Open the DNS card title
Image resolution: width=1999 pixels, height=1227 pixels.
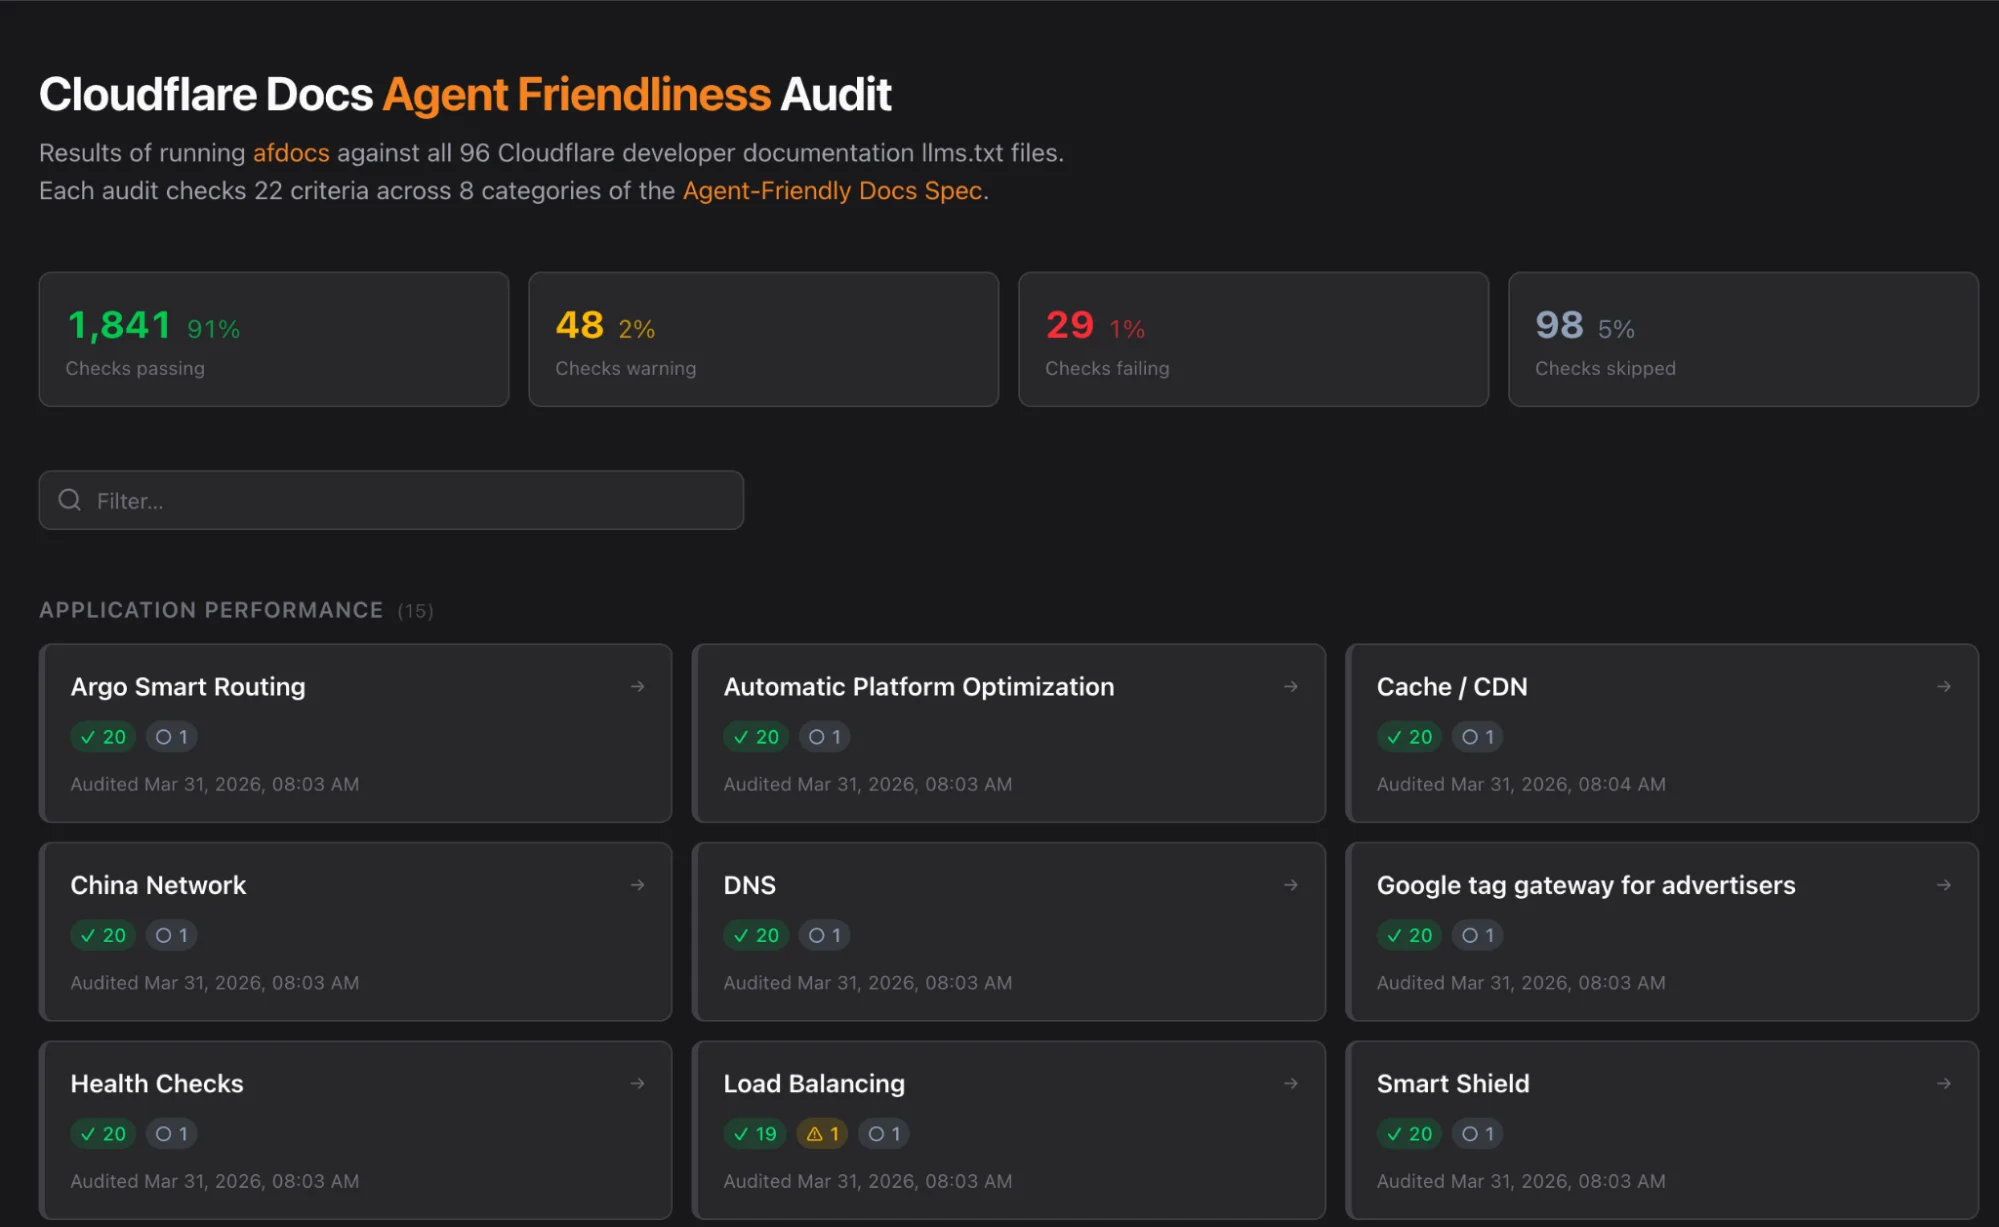(749, 885)
